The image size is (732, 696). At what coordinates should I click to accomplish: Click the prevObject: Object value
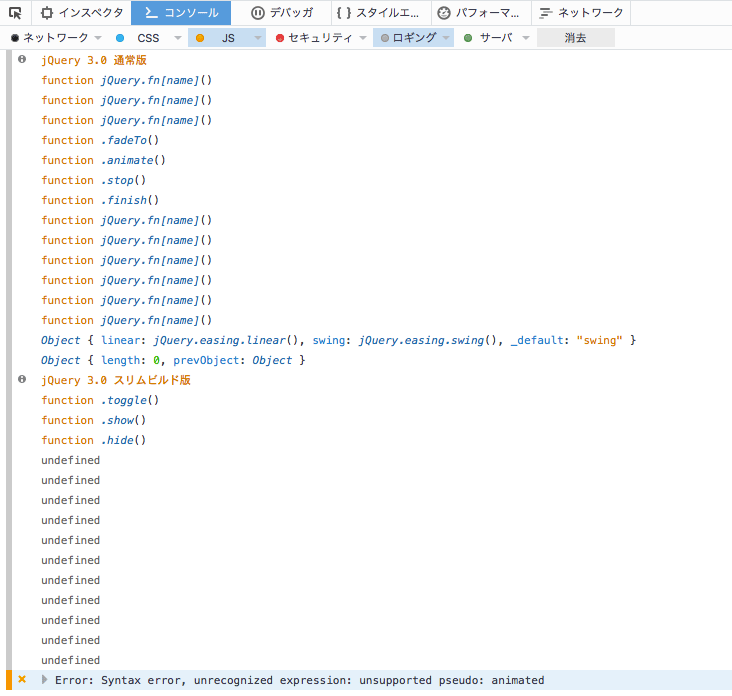pos(272,360)
